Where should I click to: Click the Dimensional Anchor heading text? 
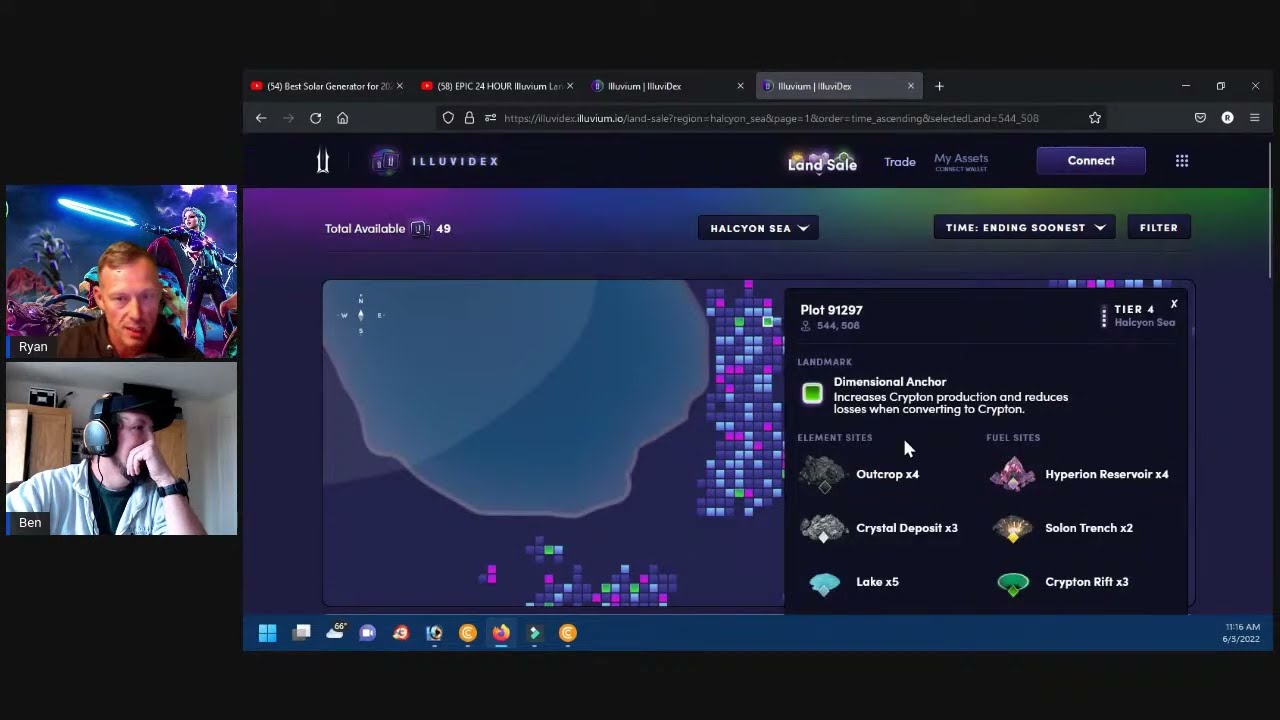pos(890,382)
